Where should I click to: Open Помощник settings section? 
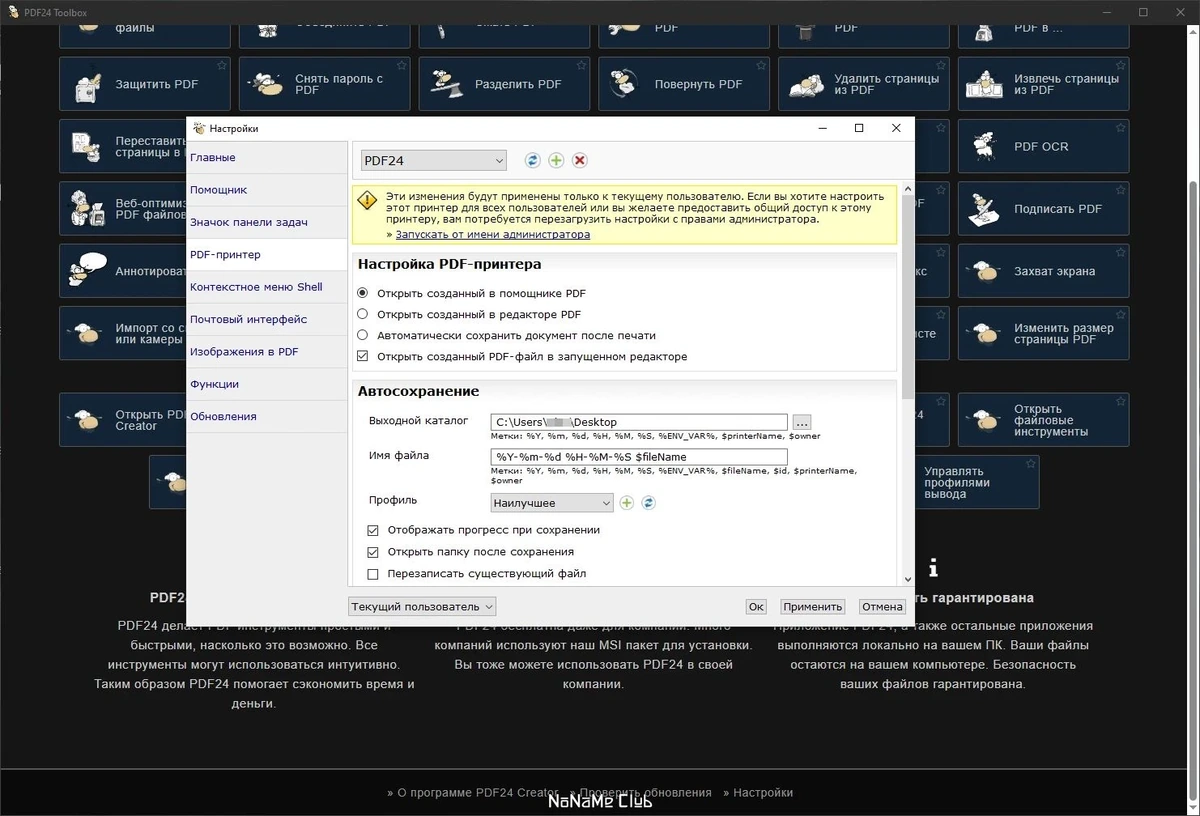coord(266,190)
